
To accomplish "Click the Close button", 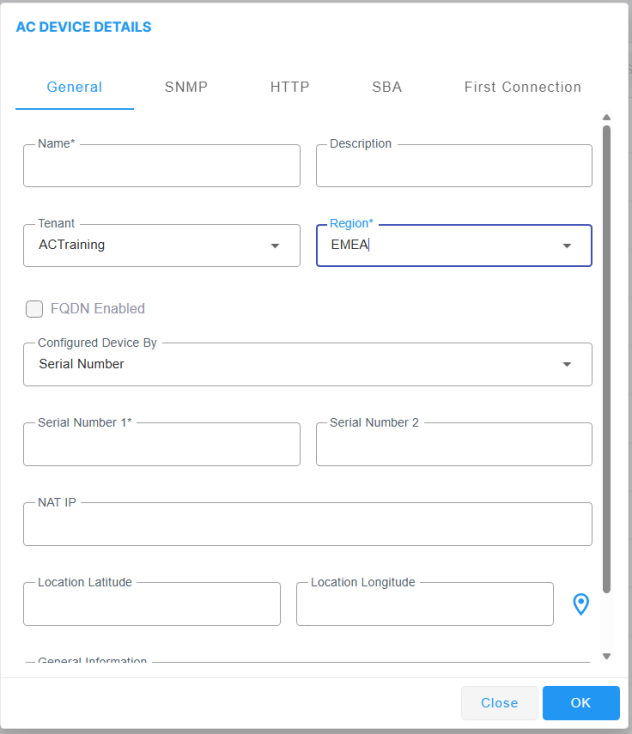I will [499, 703].
